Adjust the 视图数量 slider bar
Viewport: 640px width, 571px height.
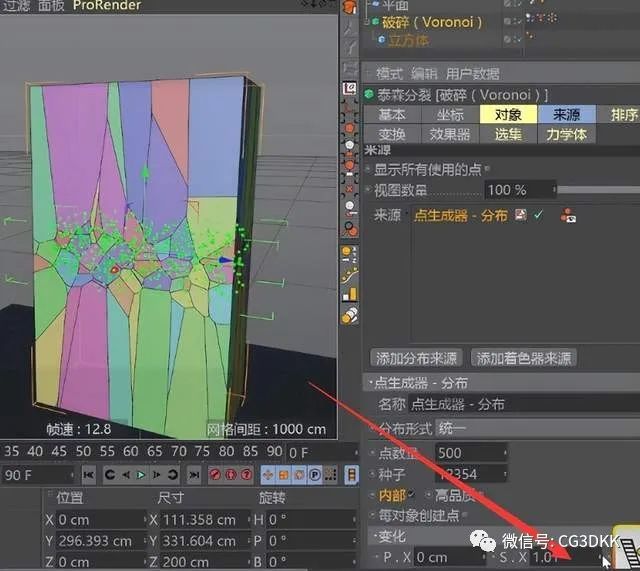(x=599, y=190)
